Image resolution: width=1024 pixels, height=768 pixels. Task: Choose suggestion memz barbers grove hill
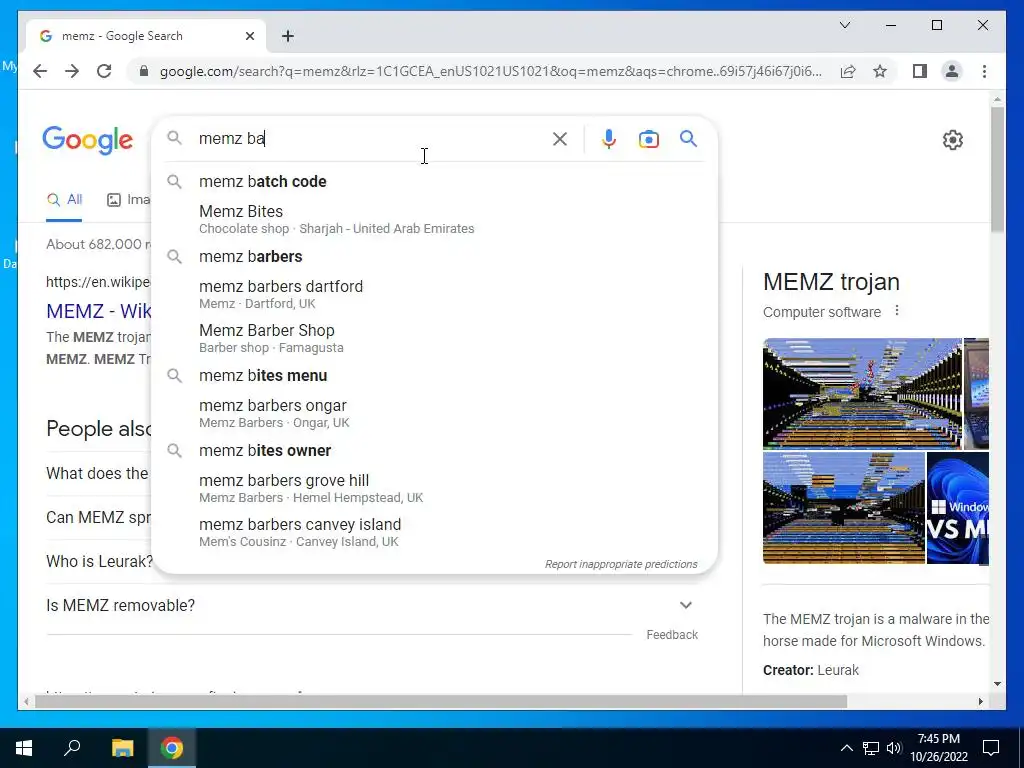click(434, 488)
